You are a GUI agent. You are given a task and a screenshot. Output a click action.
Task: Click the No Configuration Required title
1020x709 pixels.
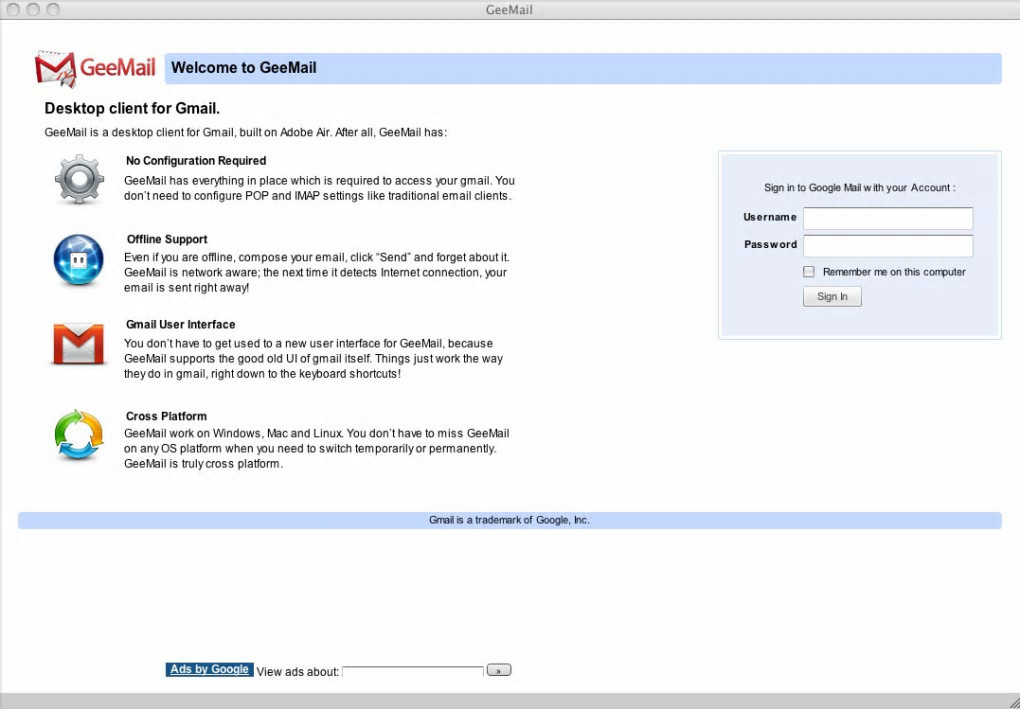point(196,161)
